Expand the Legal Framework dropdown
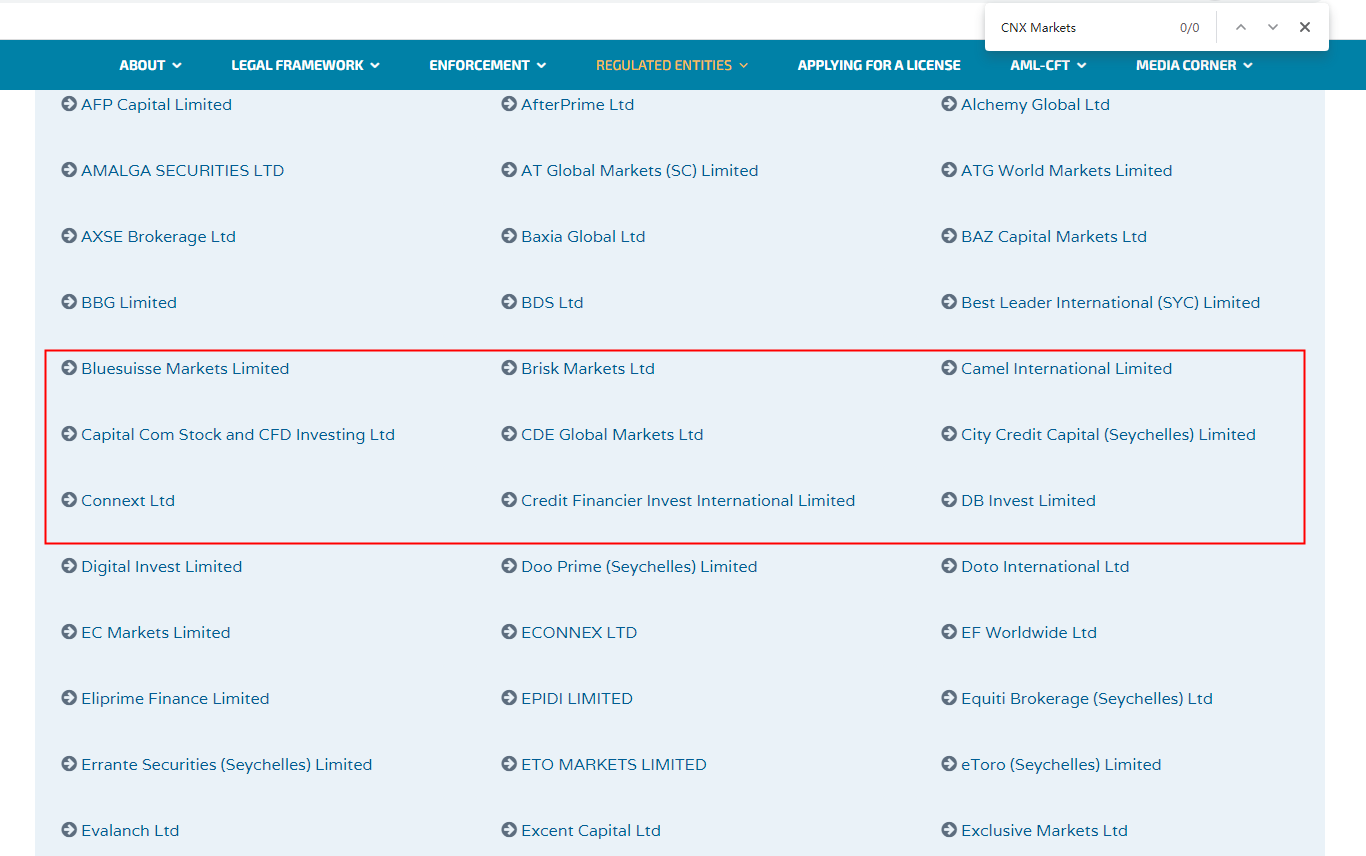This screenshot has width=1366, height=856. 305,65
